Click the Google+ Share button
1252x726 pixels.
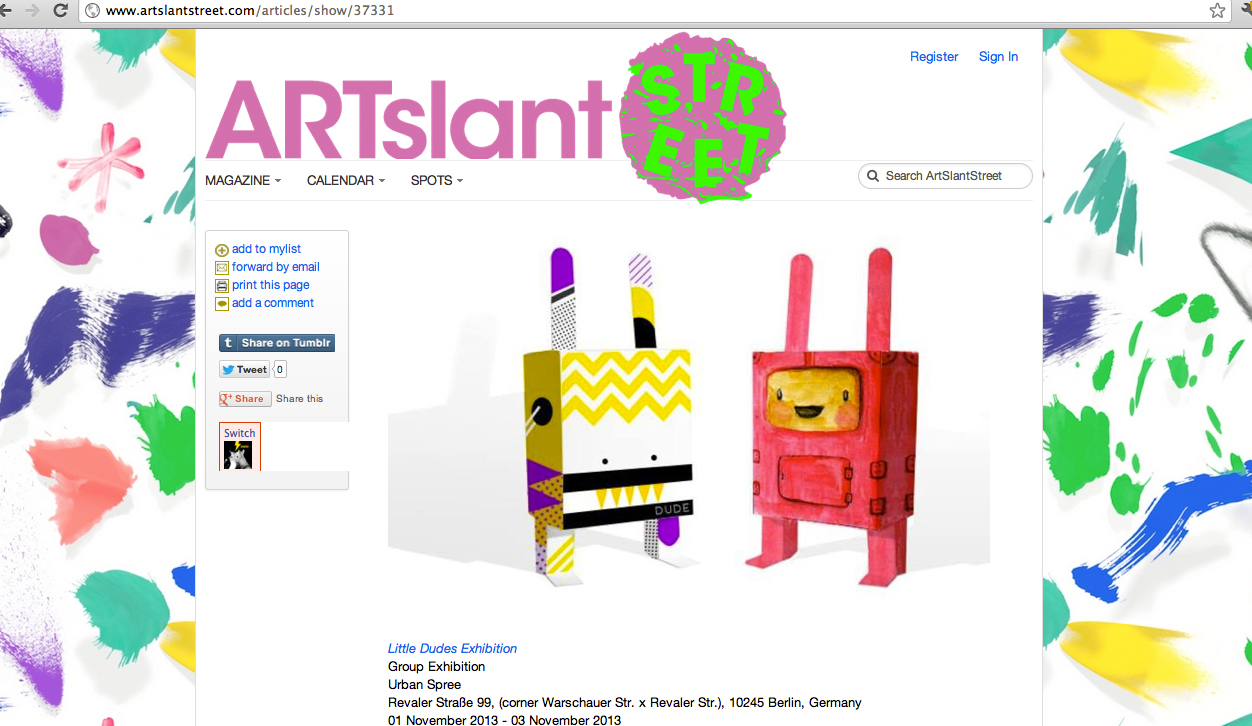[x=245, y=398]
